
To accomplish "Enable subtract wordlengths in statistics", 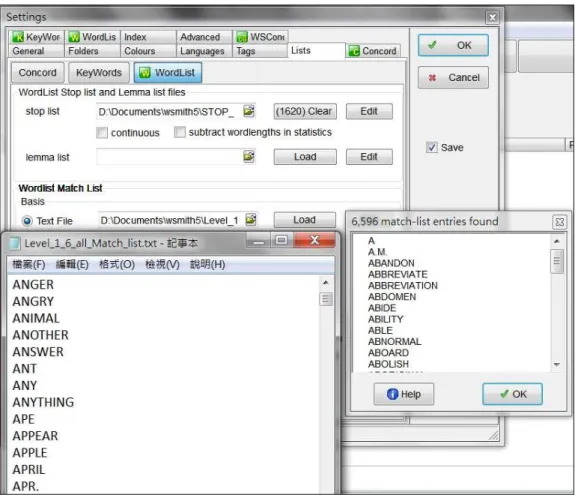I will [x=180, y=132].
